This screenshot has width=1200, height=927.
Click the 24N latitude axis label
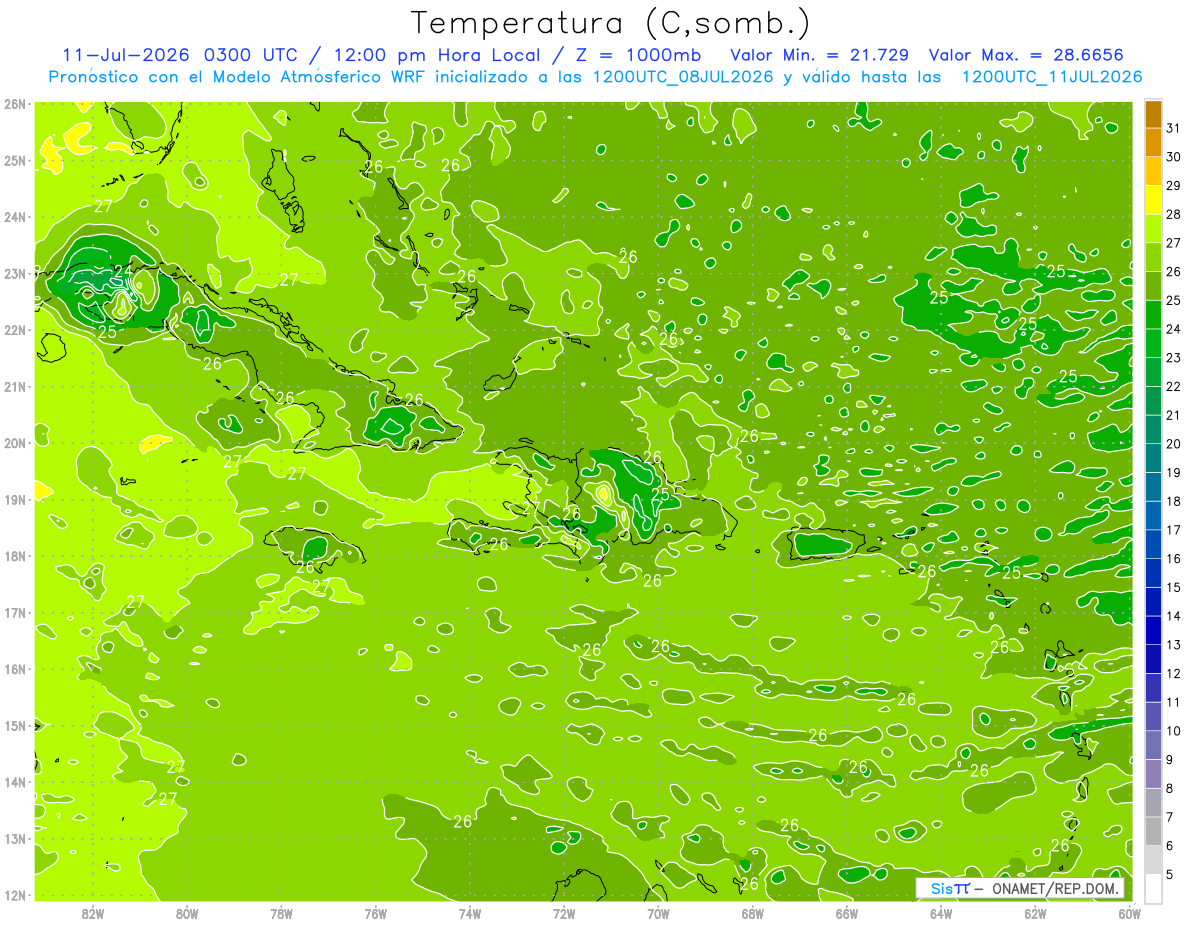[x=14, y=217]
